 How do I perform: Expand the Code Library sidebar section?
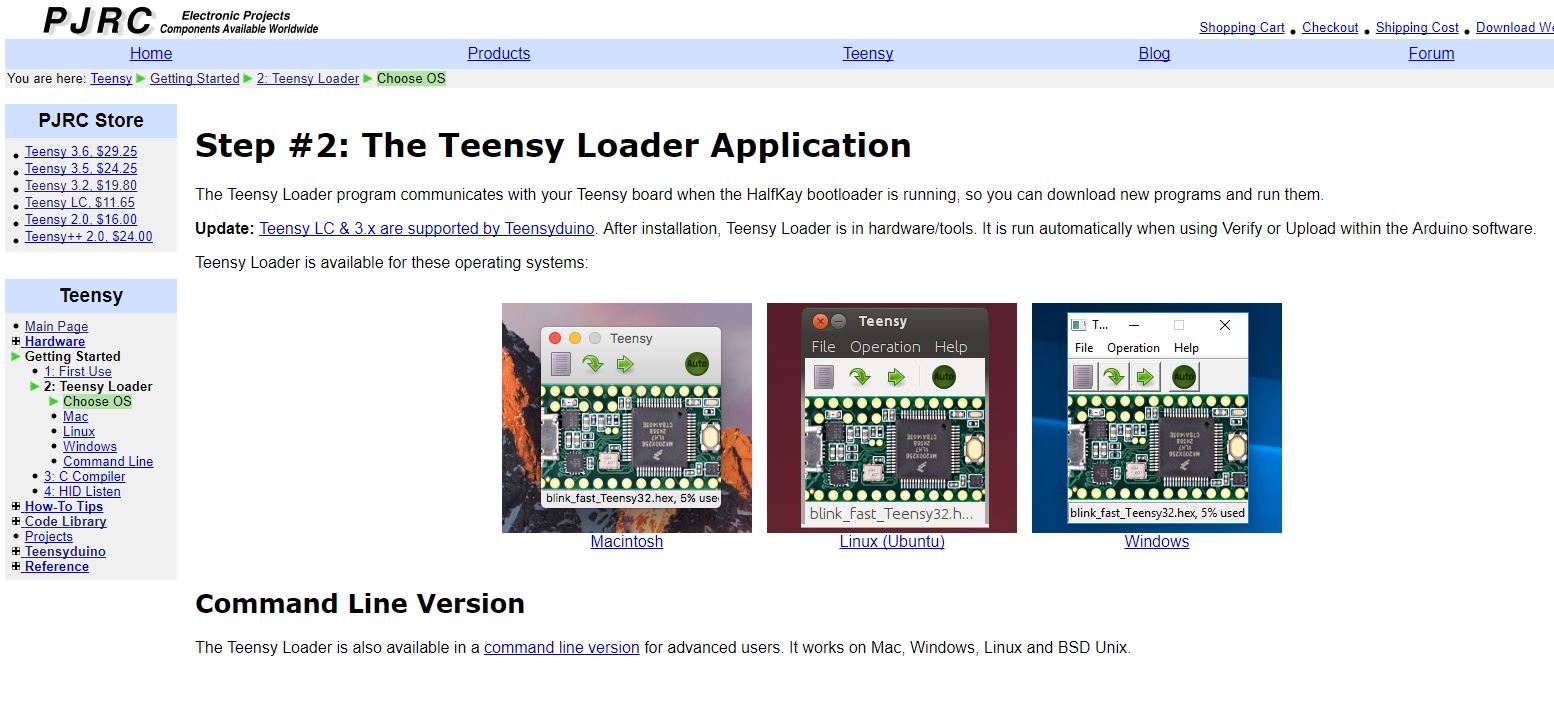tap(16, 522)
